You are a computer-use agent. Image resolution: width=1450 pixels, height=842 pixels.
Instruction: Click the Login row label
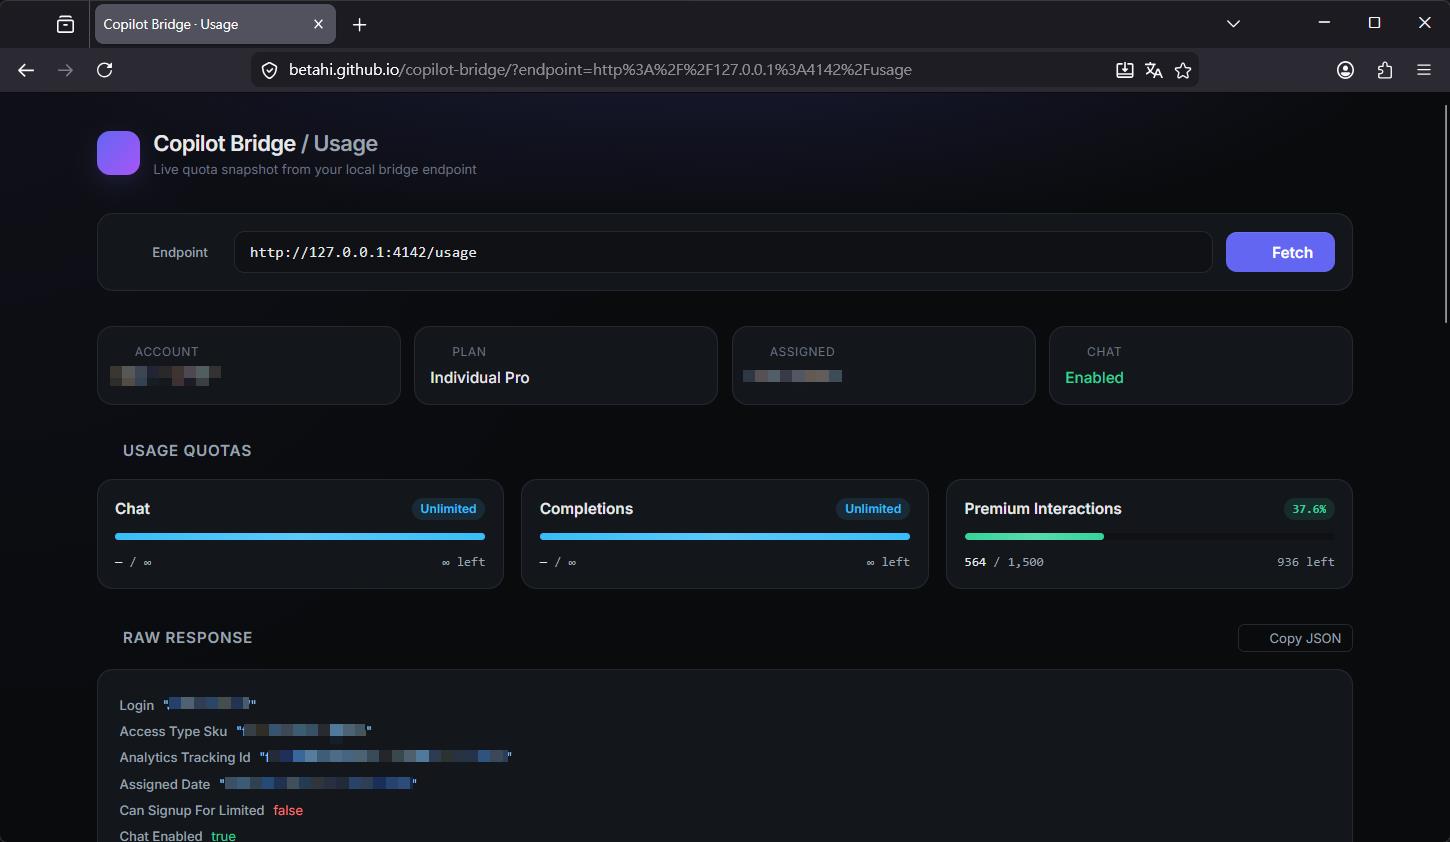pos(137,706)
